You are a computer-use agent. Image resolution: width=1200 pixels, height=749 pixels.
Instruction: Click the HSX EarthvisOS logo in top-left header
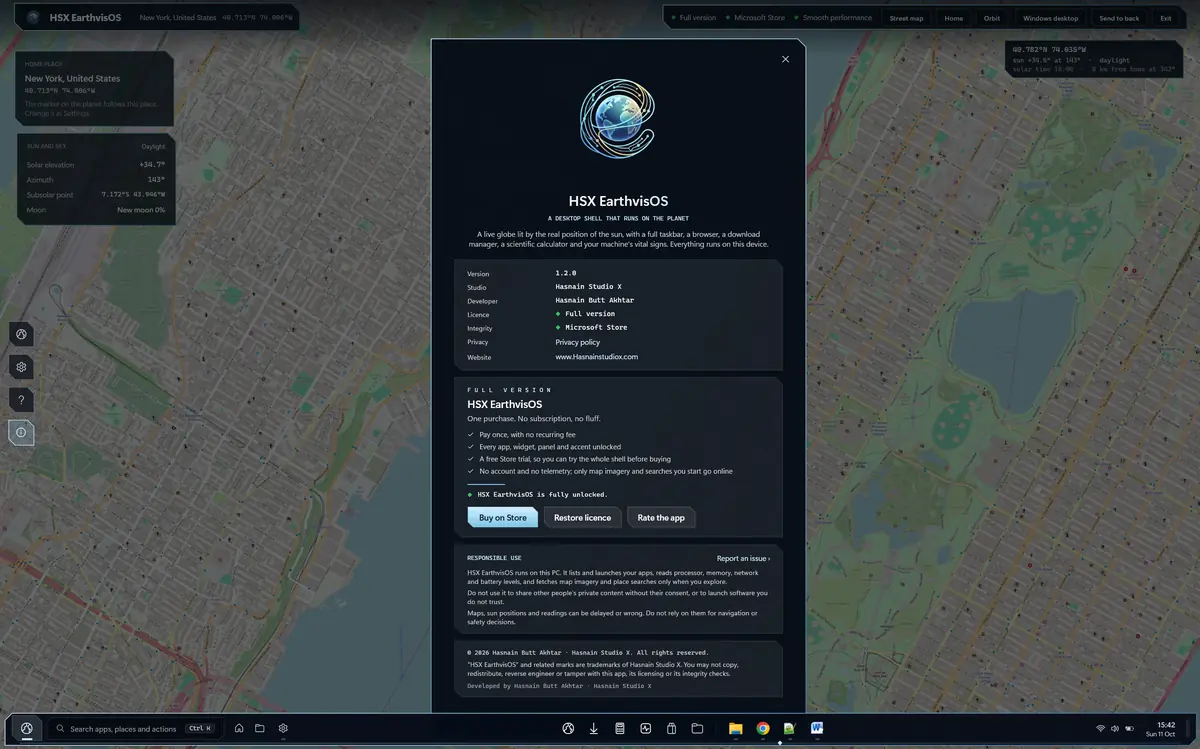point(34,17)
